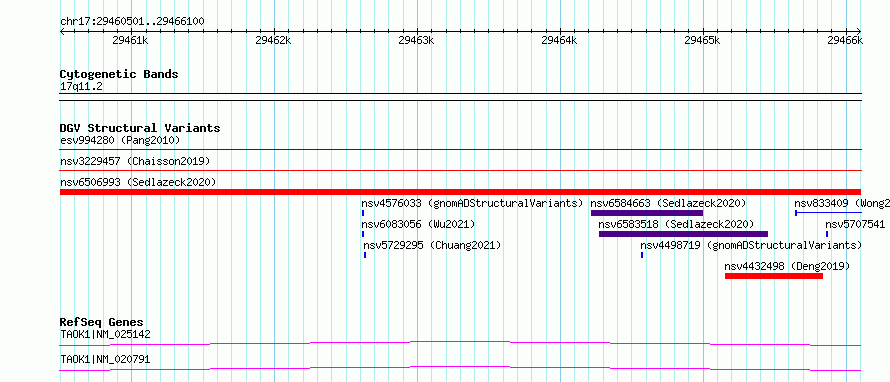The width and height of the screenshot is (890, 382).
Task: Click the purple bar under nsv6584663
Action: pos(646,213)
